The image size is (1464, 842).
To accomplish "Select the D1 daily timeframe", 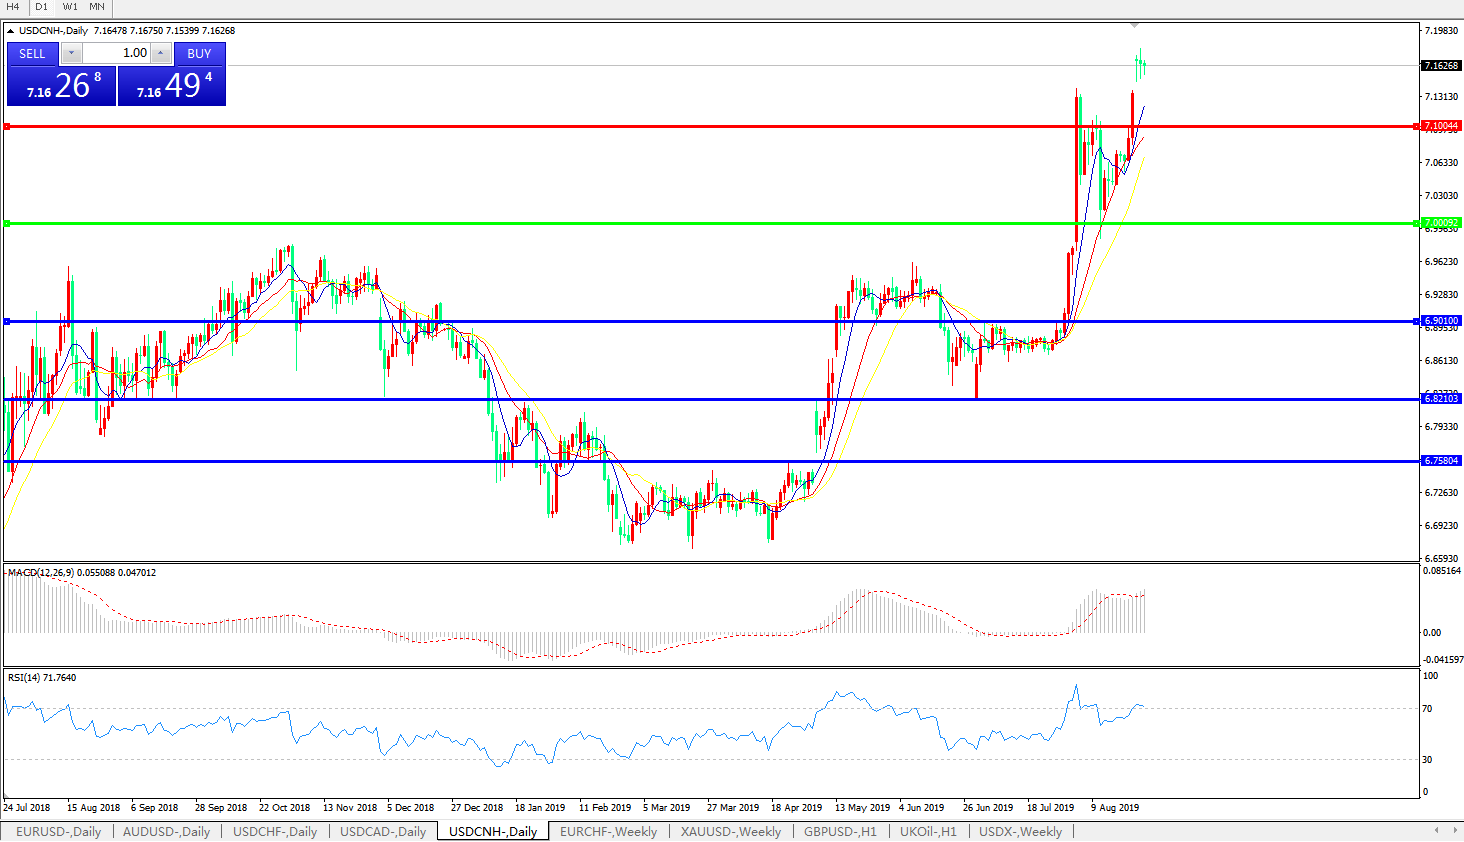I will tap(41, 7).
